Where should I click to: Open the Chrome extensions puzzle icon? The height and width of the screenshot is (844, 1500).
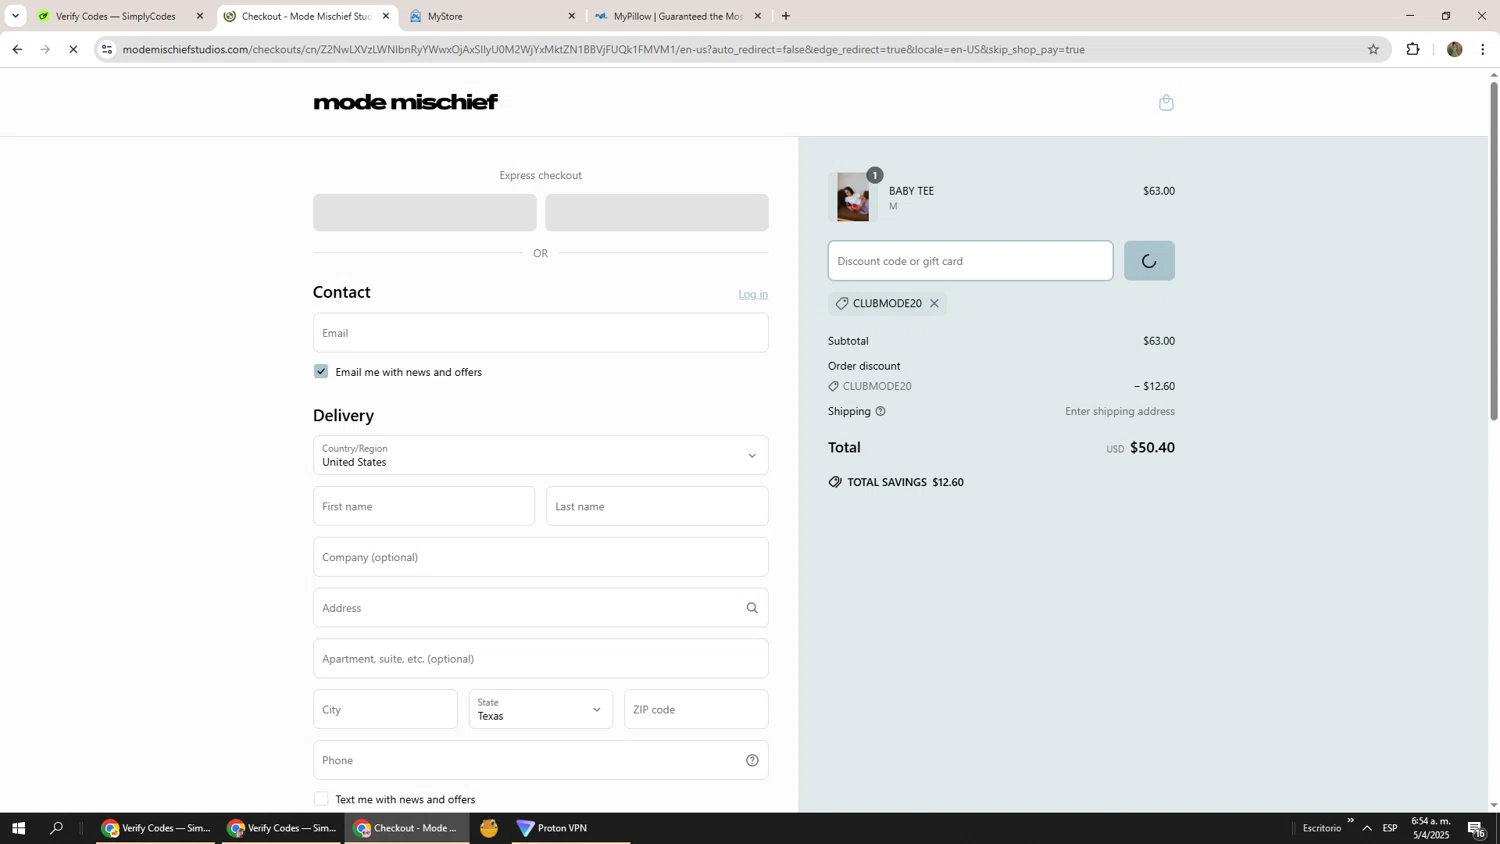1413,49
